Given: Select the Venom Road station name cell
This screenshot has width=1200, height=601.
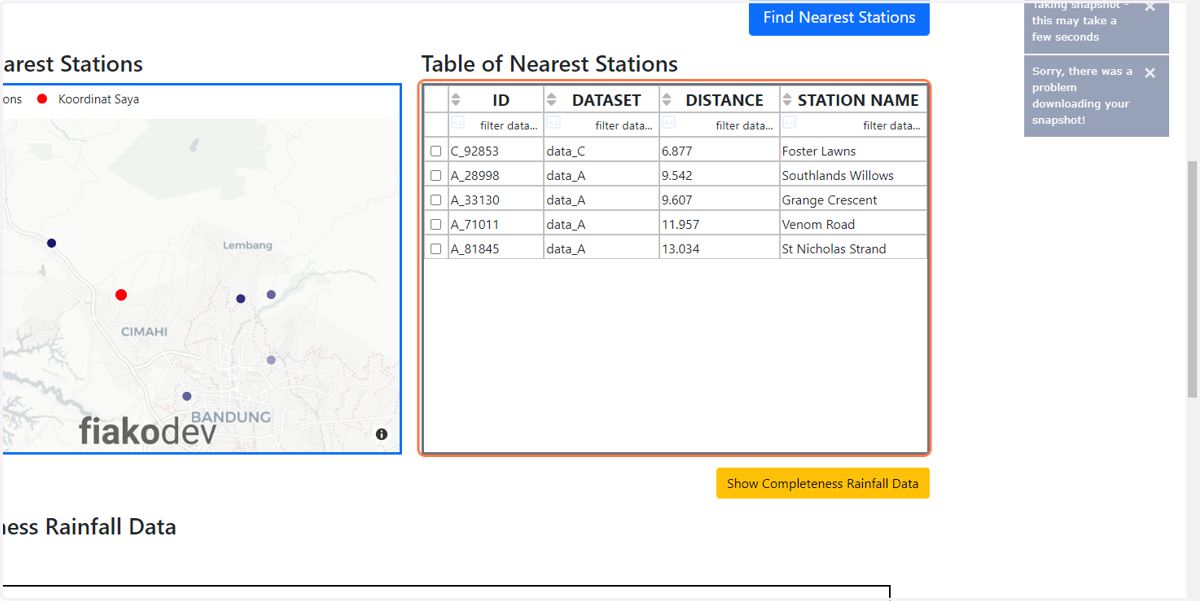Looking at the screenshot, I should 853,224.
